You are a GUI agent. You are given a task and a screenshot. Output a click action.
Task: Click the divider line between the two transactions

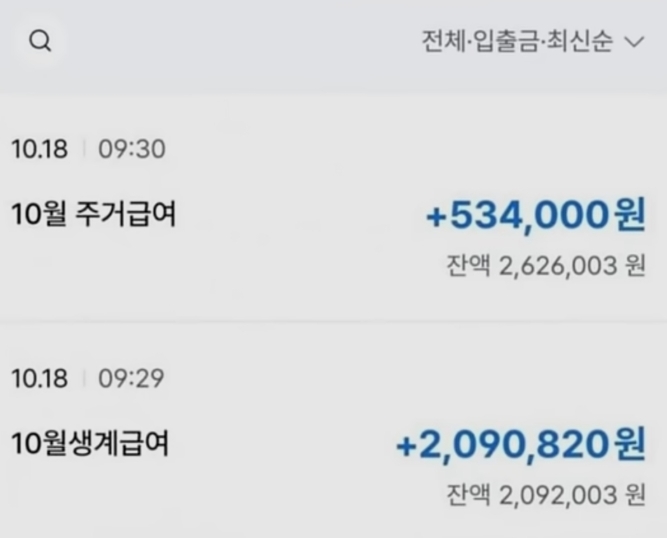tap(334, 321)
